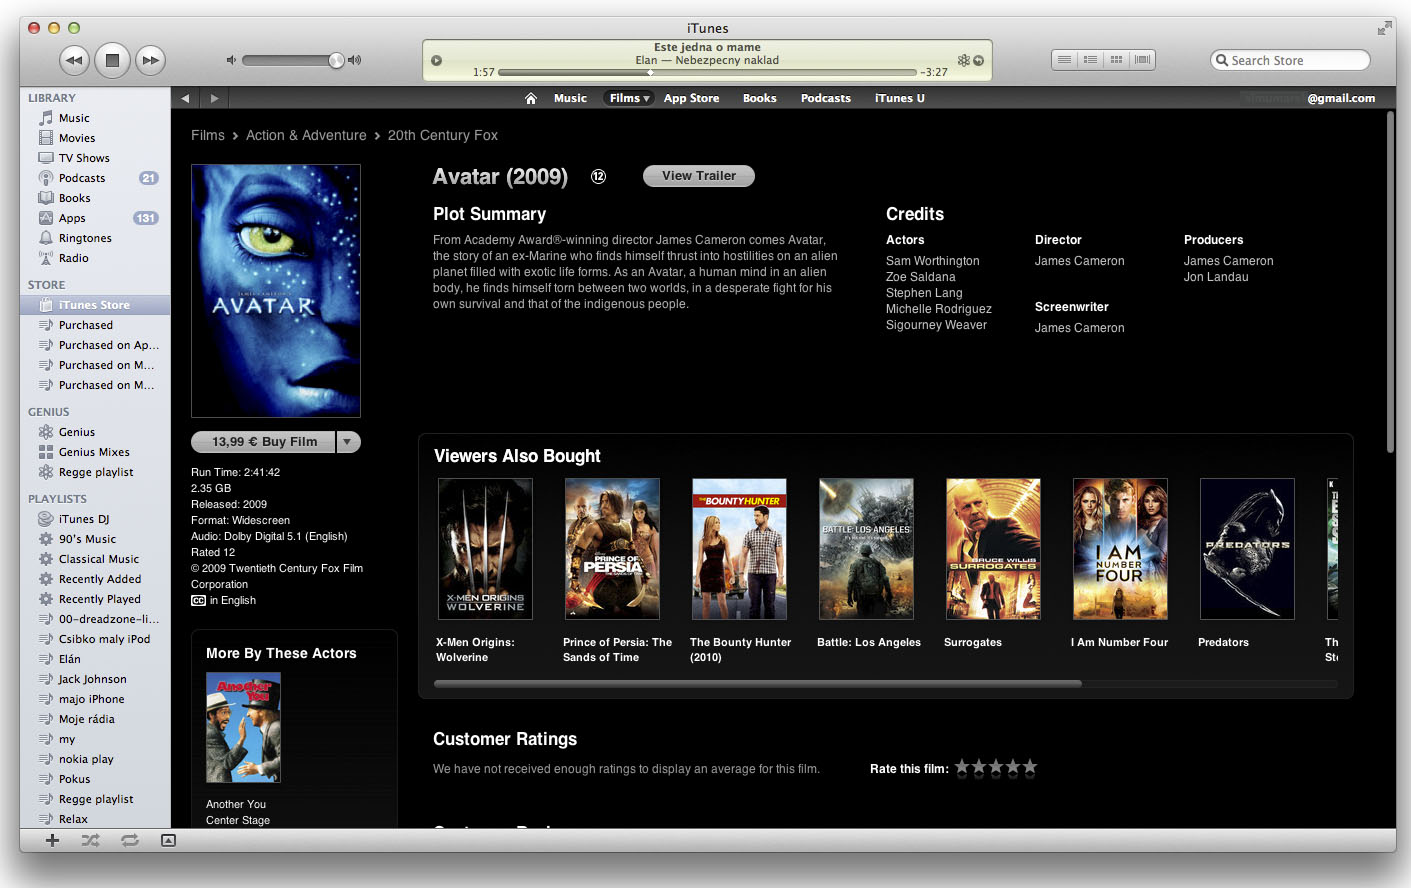This screenshot has height=888, width=1411.
Task: Open the I Am Number Four poster
Action: [1120, 549]
